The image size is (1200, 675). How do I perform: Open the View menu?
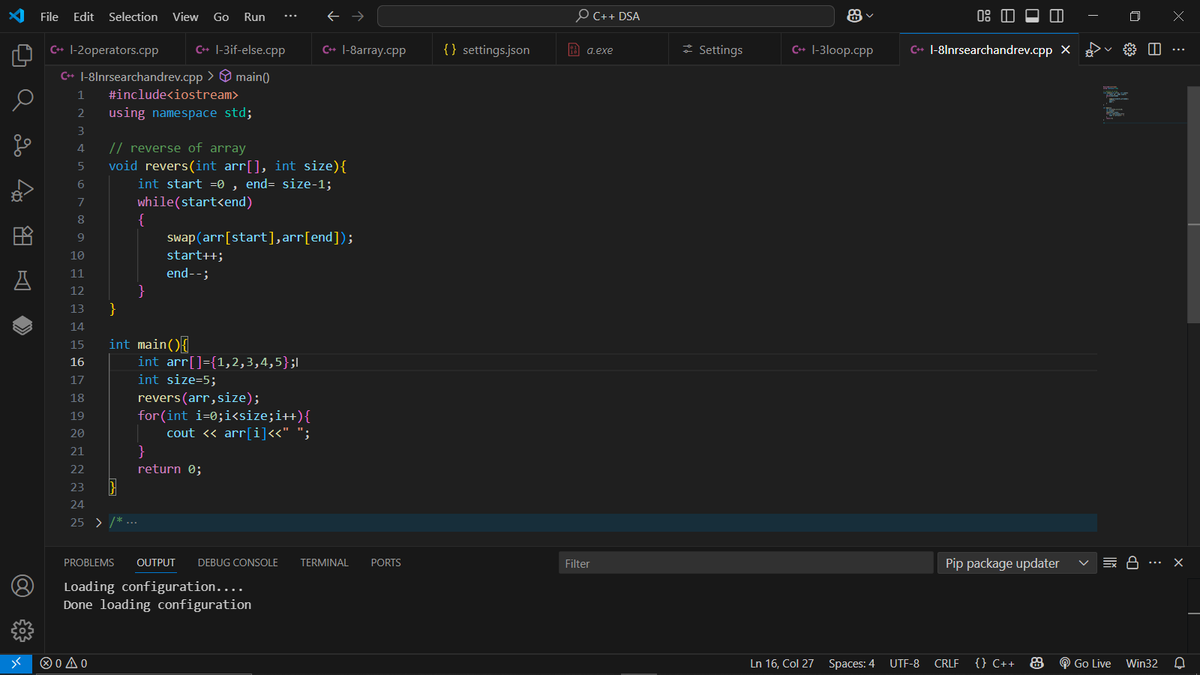185,16
